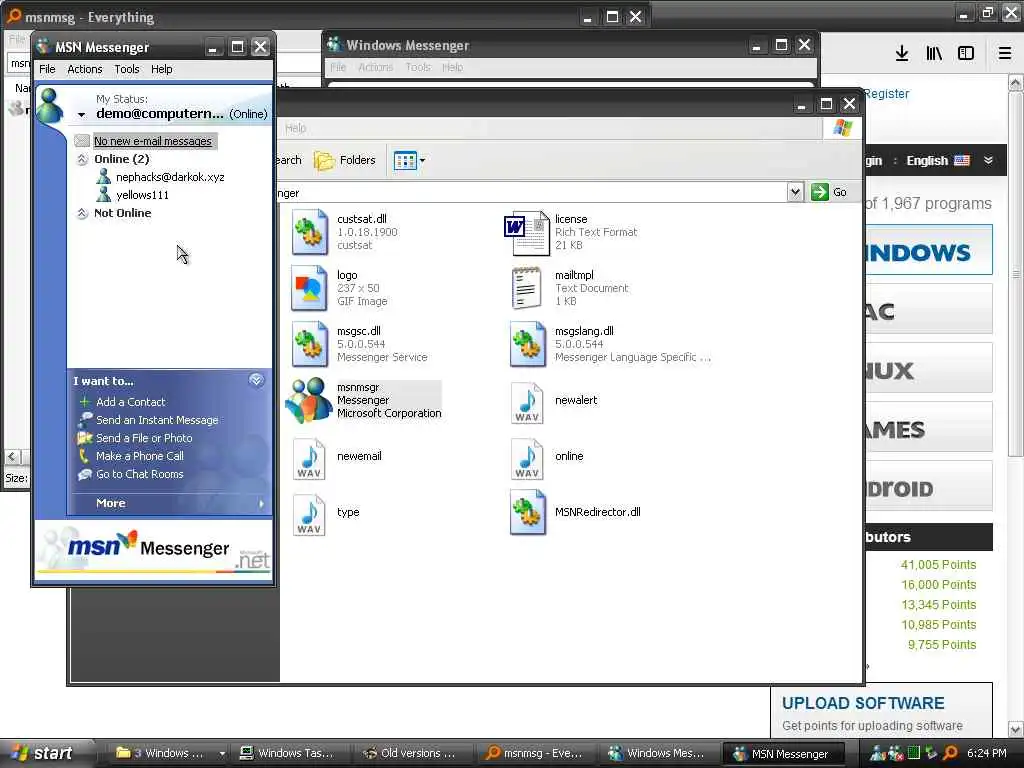Open the grouped Windows Explorer taskbar dropdown
The height and width of the screenshot is (768, 1024).
click(222, 754)
